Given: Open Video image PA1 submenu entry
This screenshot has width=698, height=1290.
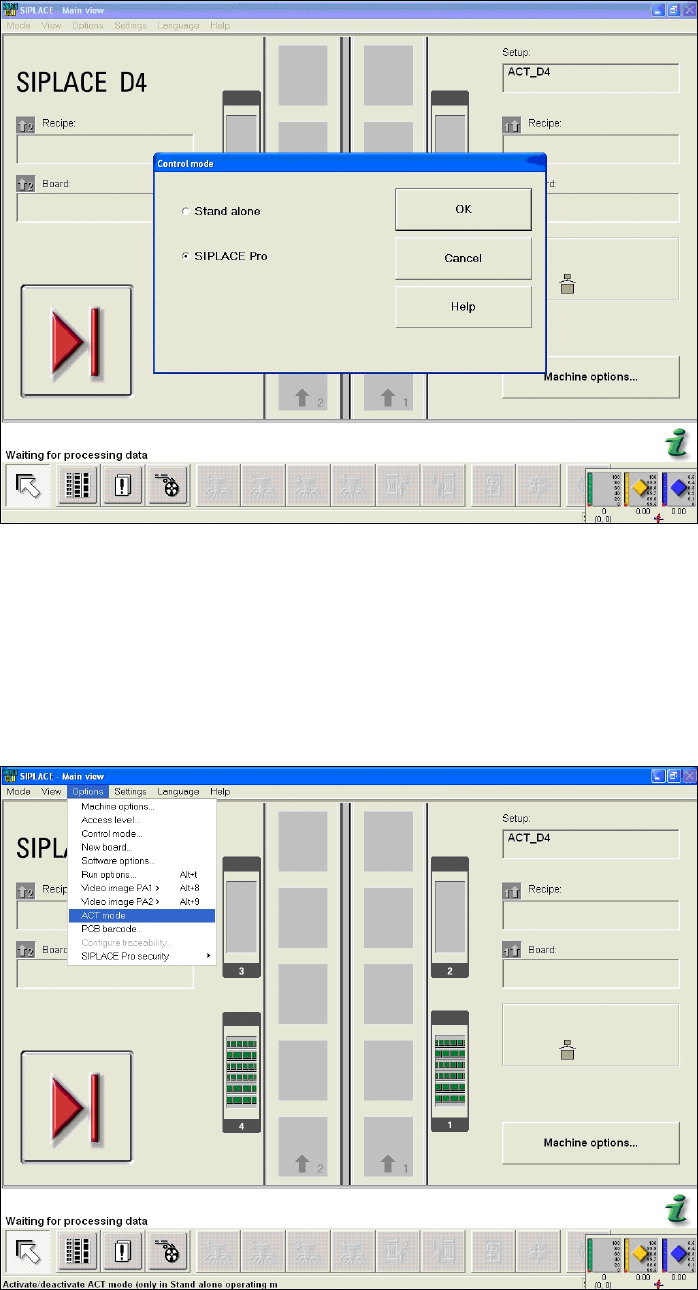Looking at the screenshot, I should coord(141,888).
